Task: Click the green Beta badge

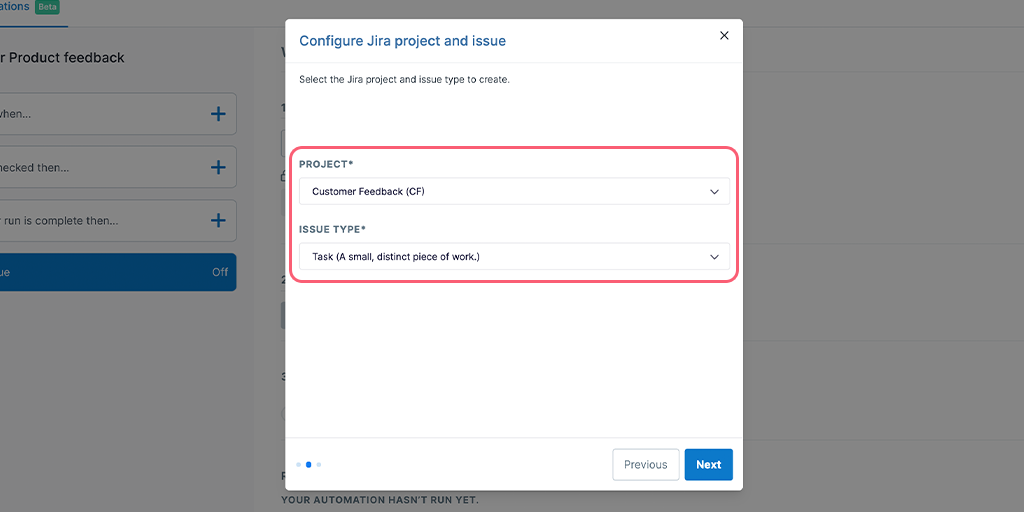Action: pyautogui.click(x=48, y=7)
